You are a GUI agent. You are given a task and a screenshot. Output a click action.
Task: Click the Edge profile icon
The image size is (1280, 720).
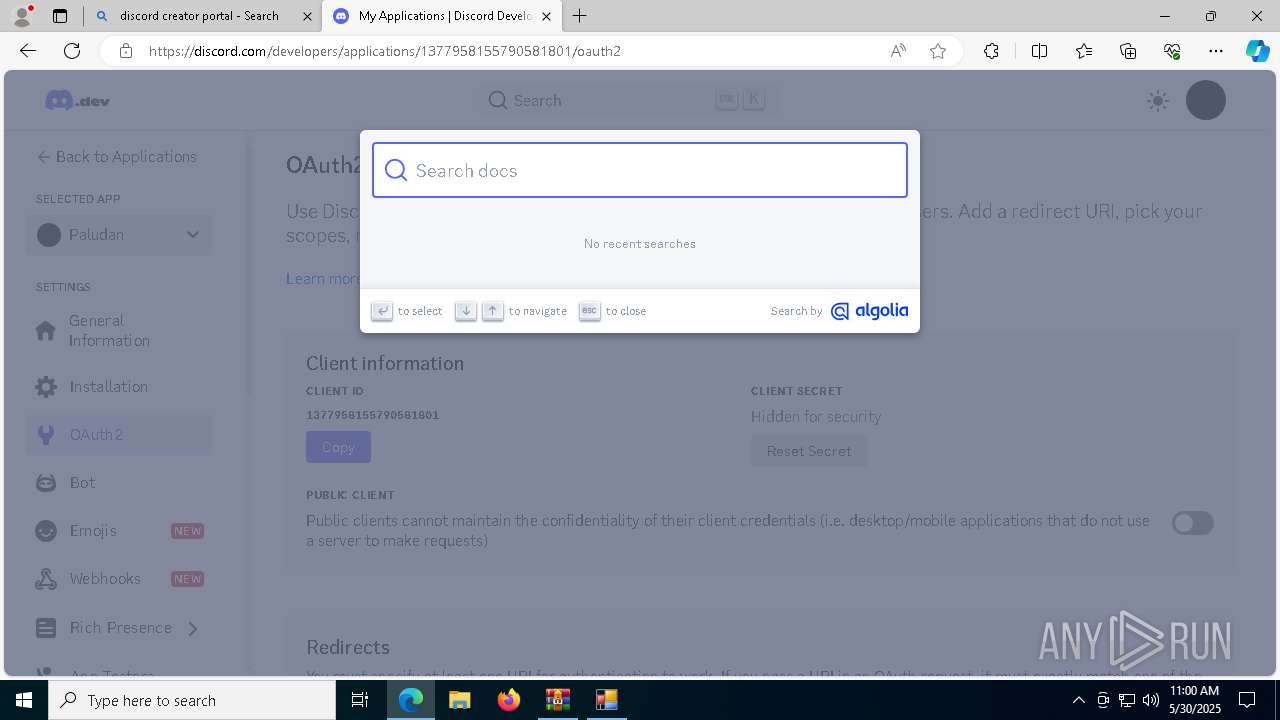click(x=21, y=16)
